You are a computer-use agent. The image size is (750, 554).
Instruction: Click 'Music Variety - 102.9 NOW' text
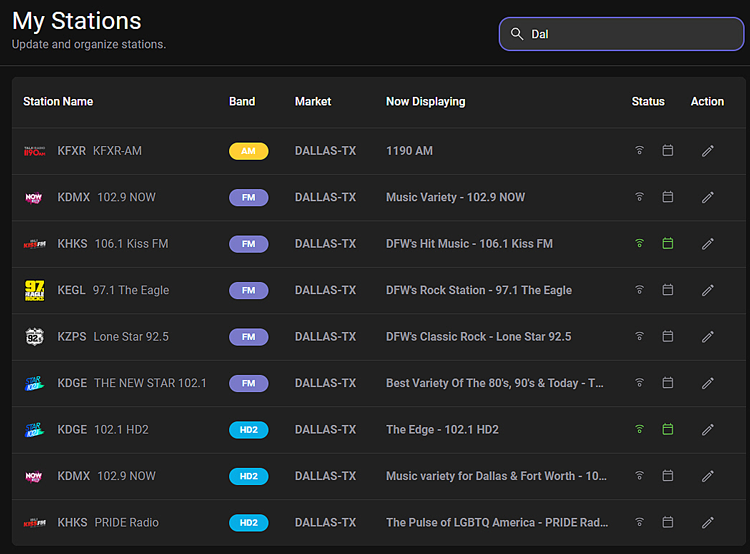(455, 198)
